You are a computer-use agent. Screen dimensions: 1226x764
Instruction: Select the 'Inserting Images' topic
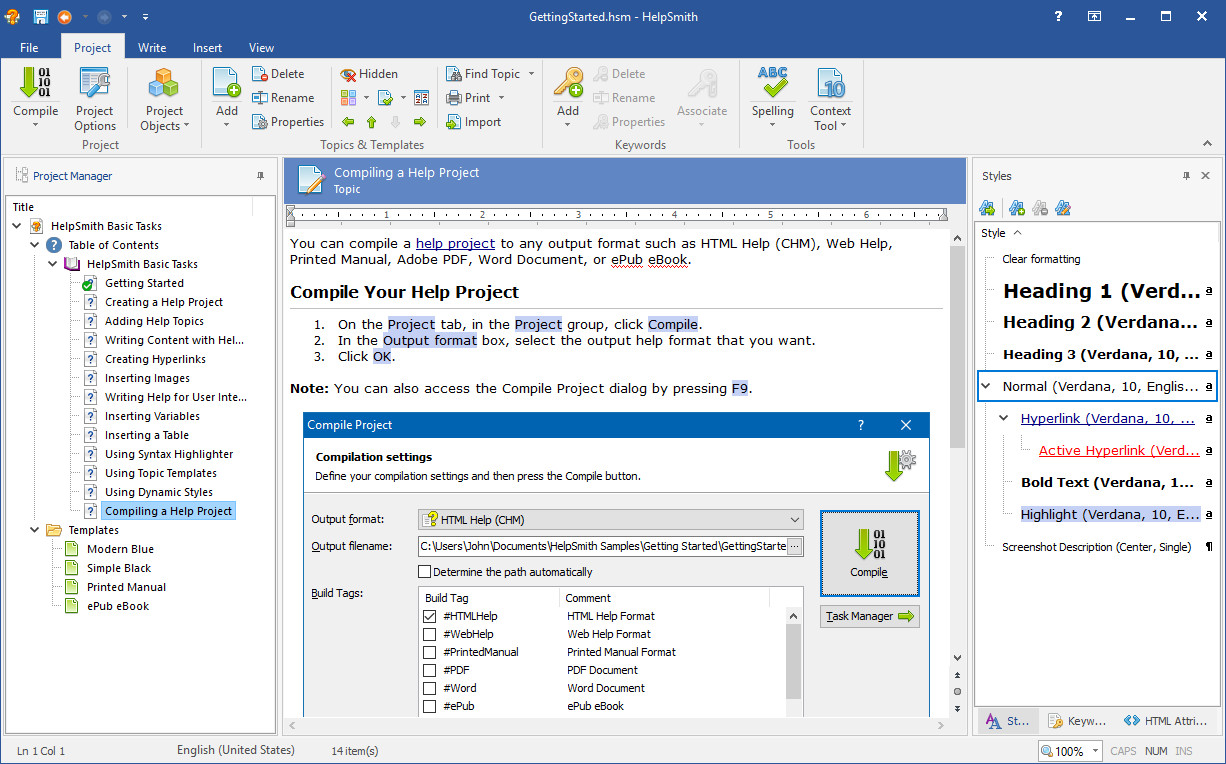(x=147, y=378)
